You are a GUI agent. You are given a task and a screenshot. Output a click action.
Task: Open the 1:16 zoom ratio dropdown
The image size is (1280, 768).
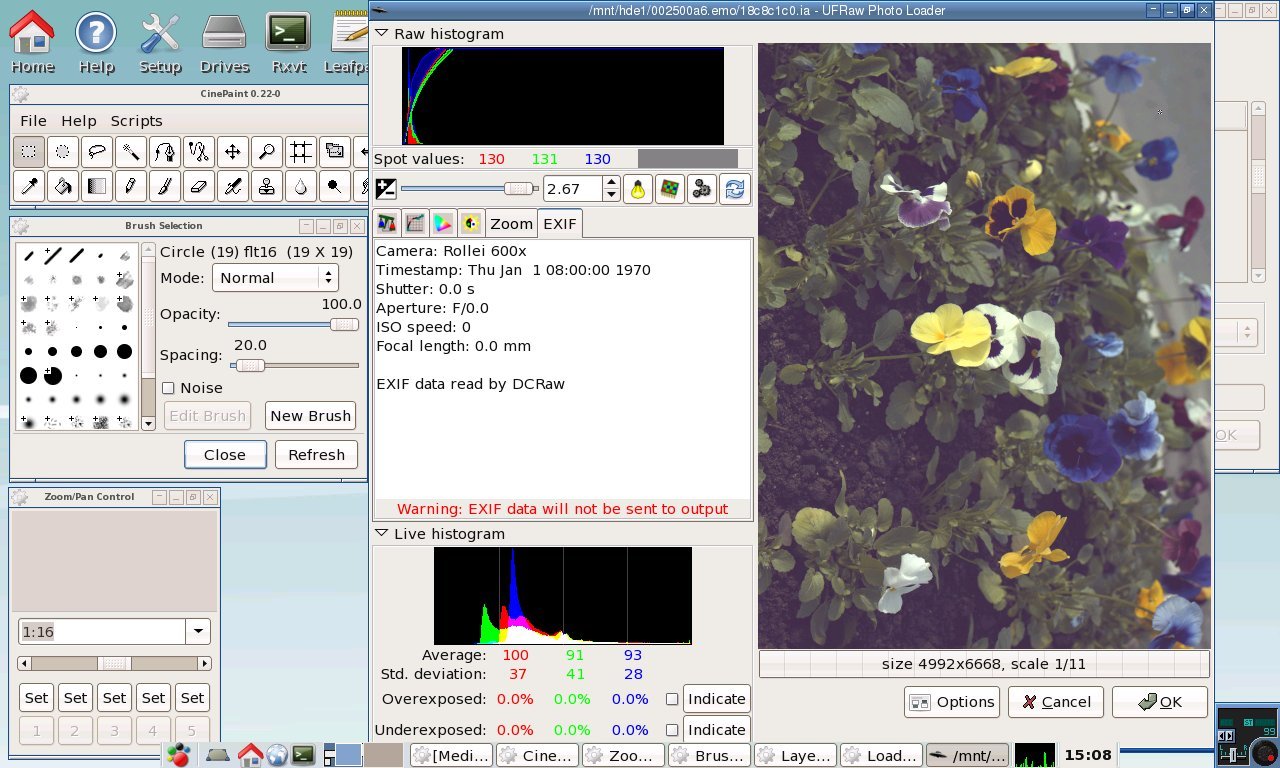pyautogui.click(x=198, y=632)
